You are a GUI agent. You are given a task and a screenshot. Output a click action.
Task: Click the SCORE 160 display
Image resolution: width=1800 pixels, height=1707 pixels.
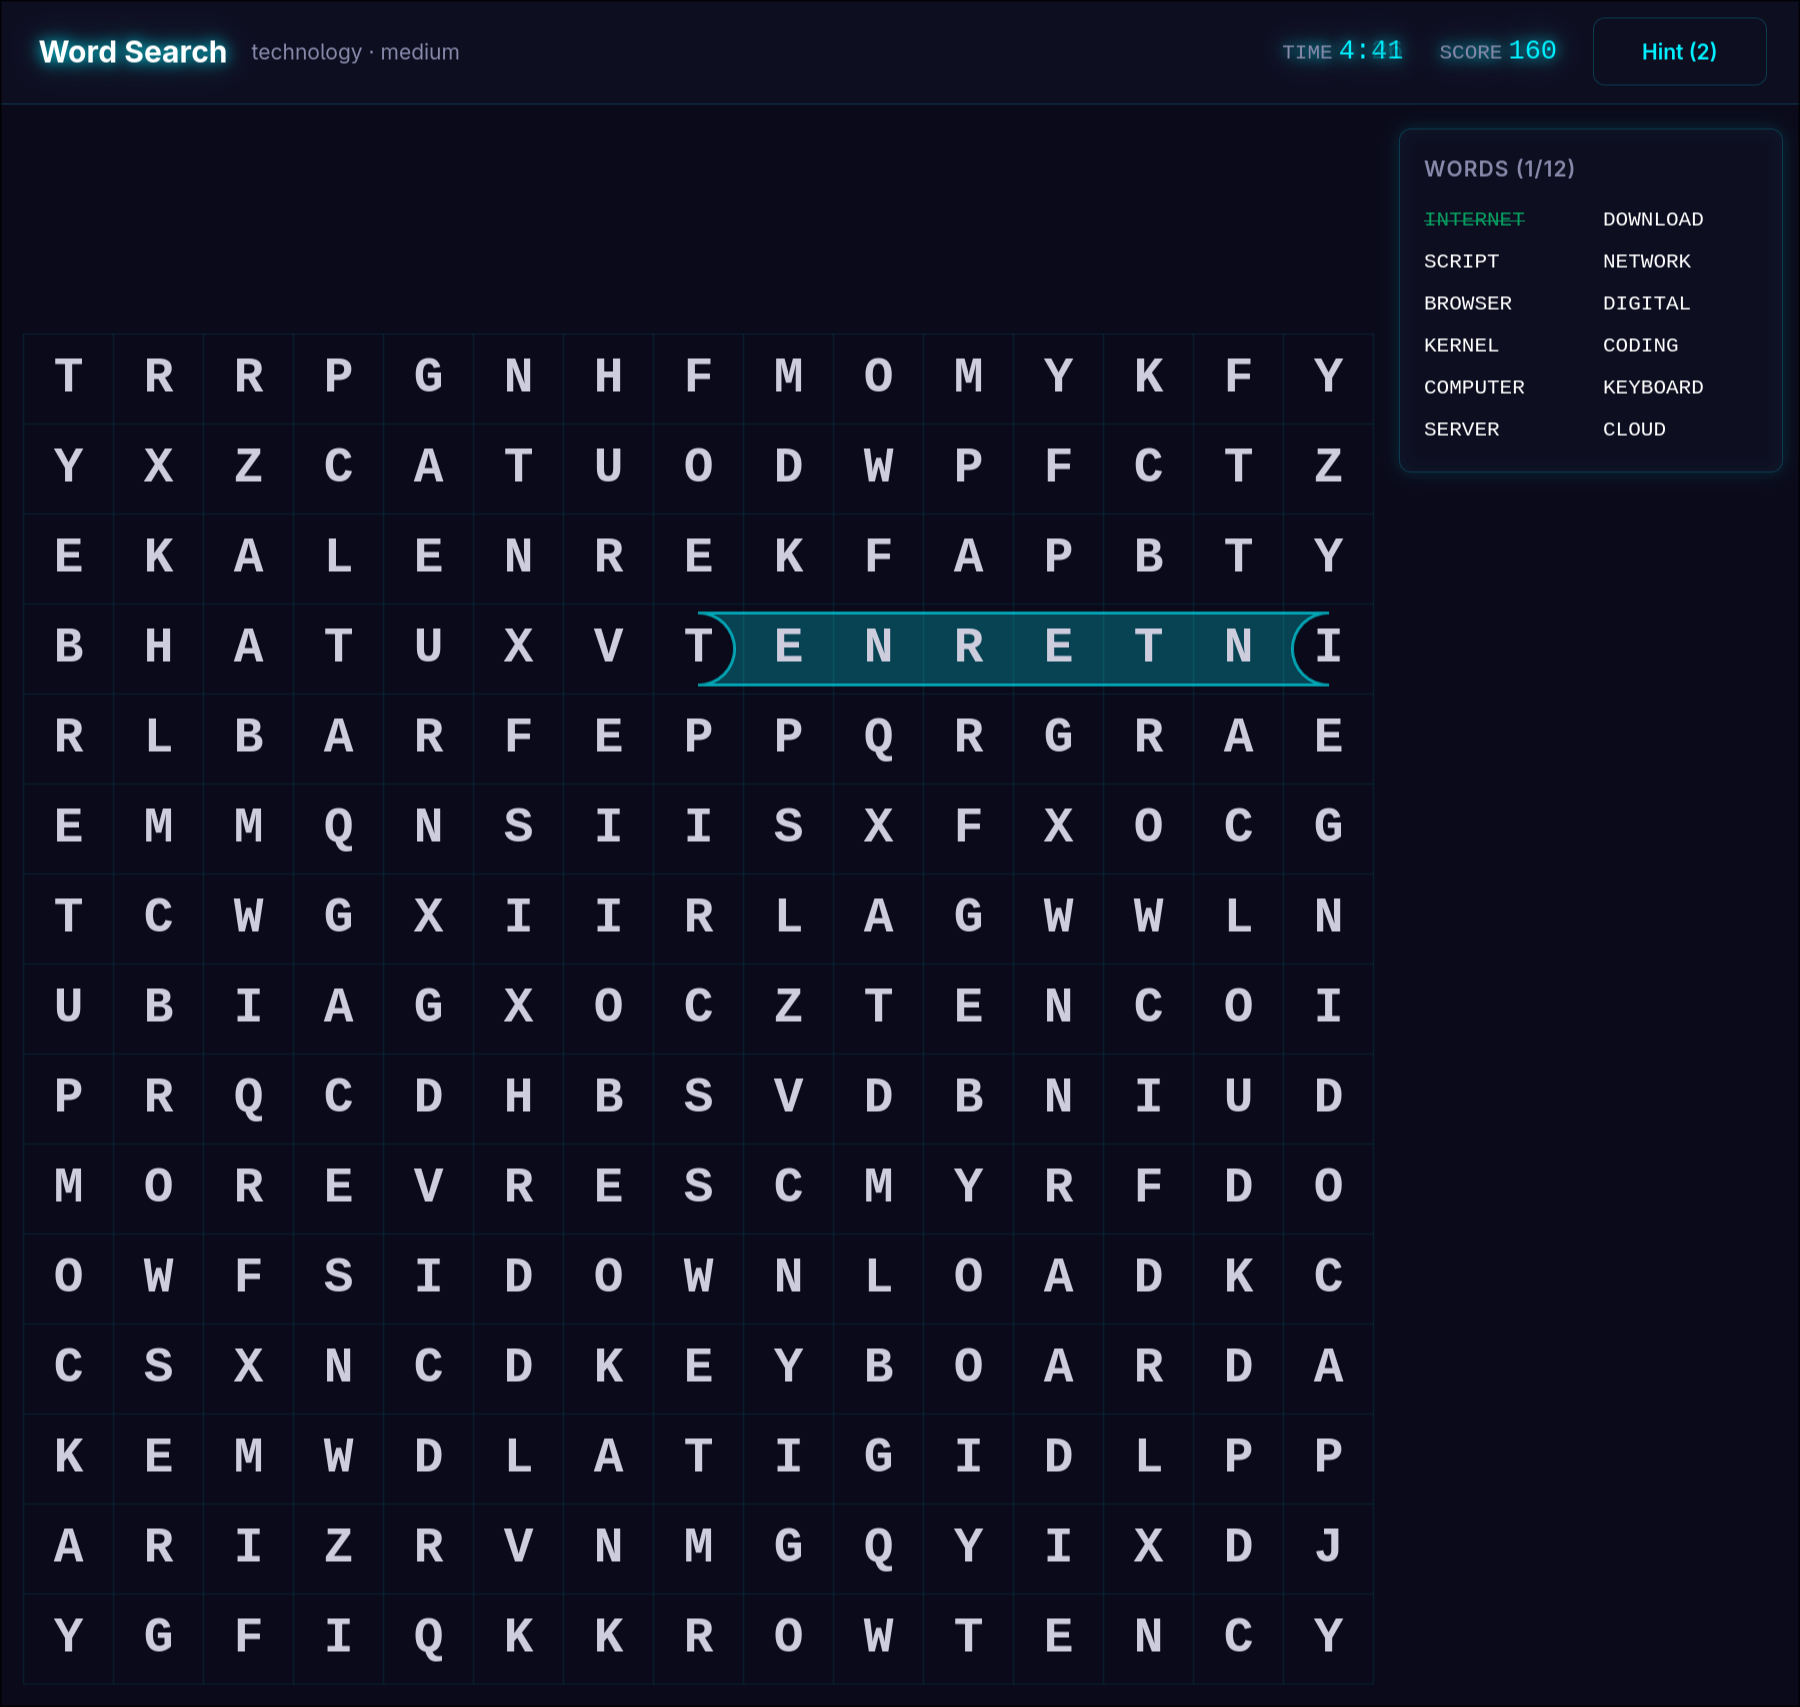click(1497, 51)
